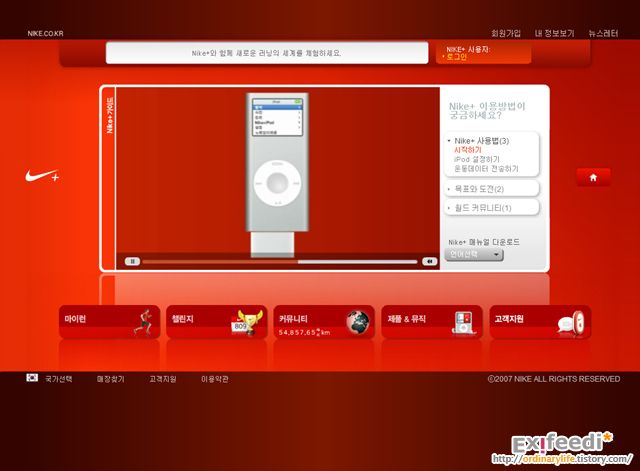Screen dimensions: 640x471
Task: Select 운동데이터 전송하기 guide item
Action: pyautogui.click(x=486, y=169)
